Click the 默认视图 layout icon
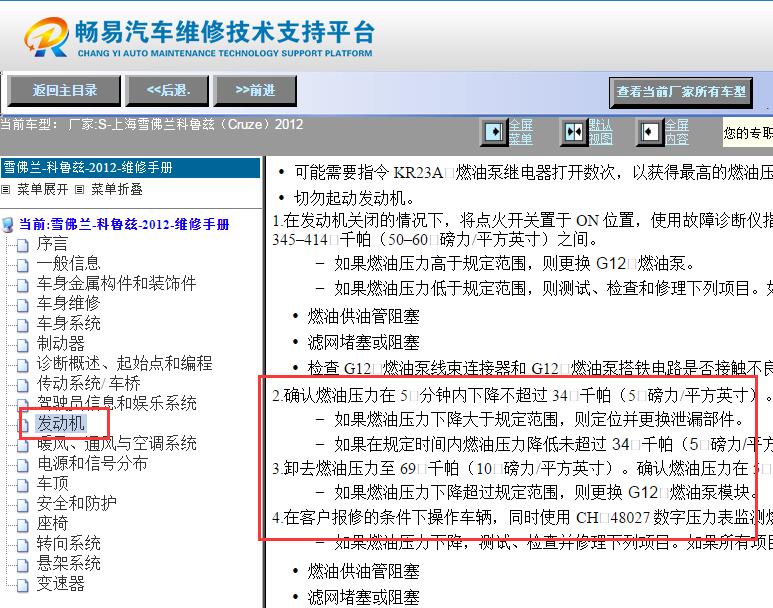This screenshot has width=773, height=608. pos(574,132)
